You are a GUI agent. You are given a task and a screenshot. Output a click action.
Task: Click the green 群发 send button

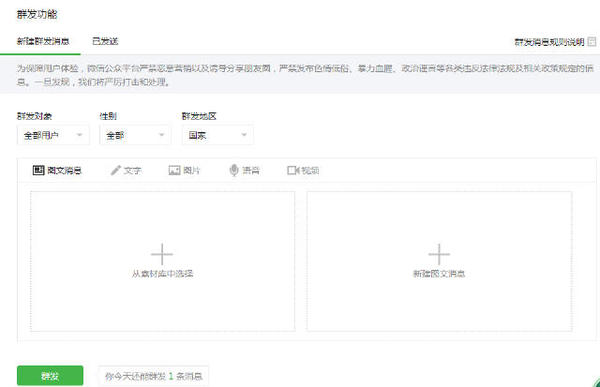click(50, 376)
